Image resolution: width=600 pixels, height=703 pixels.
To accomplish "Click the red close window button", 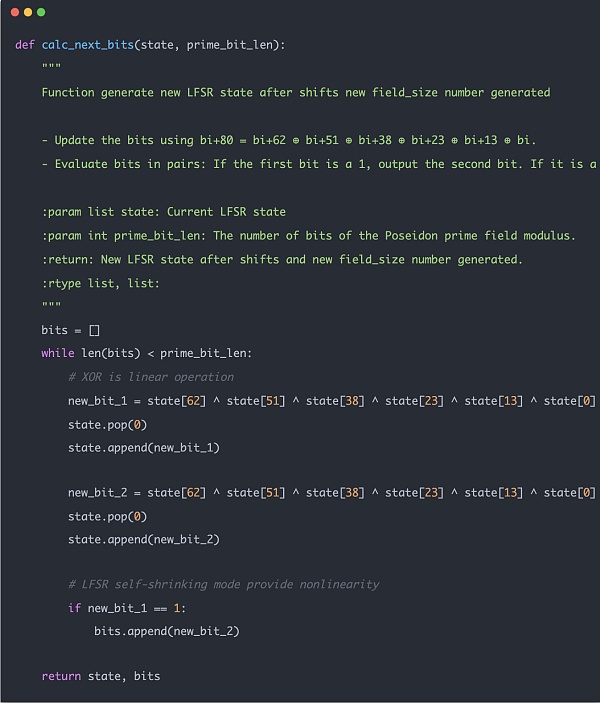I will [15, 12].
